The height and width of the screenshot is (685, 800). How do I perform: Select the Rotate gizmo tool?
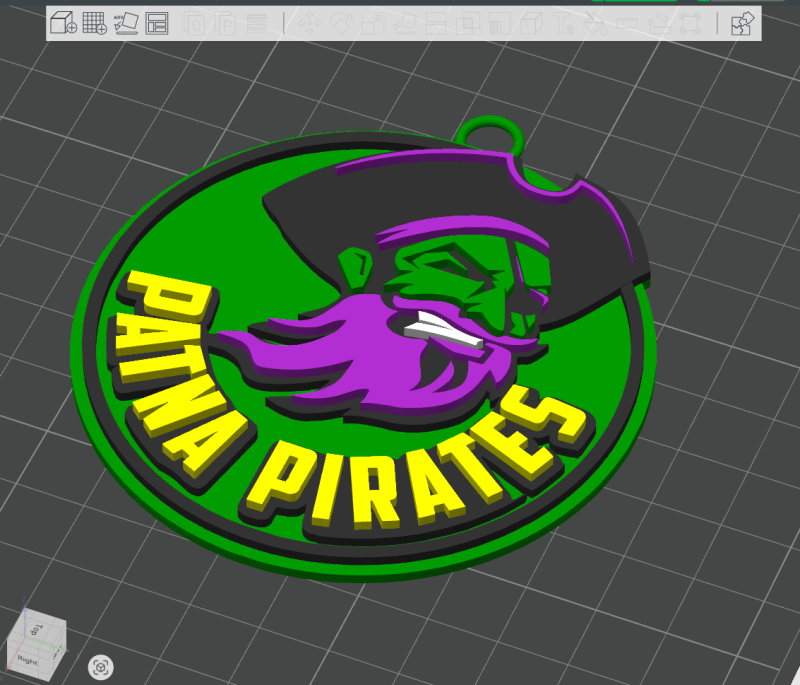[341, 23]
